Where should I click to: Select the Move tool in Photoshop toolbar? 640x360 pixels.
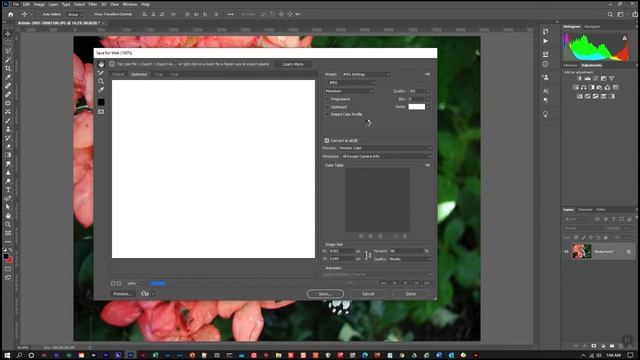(8, 34)
